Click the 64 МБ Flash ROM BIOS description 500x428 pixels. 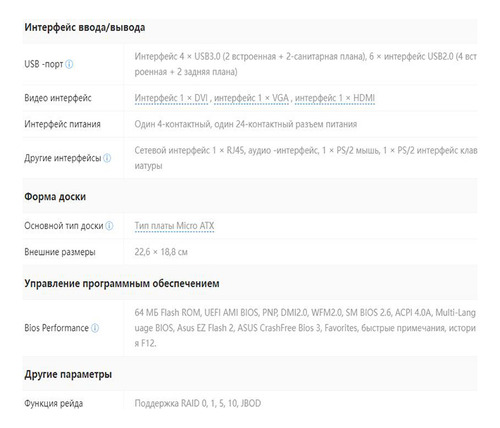tap(305, 328)
